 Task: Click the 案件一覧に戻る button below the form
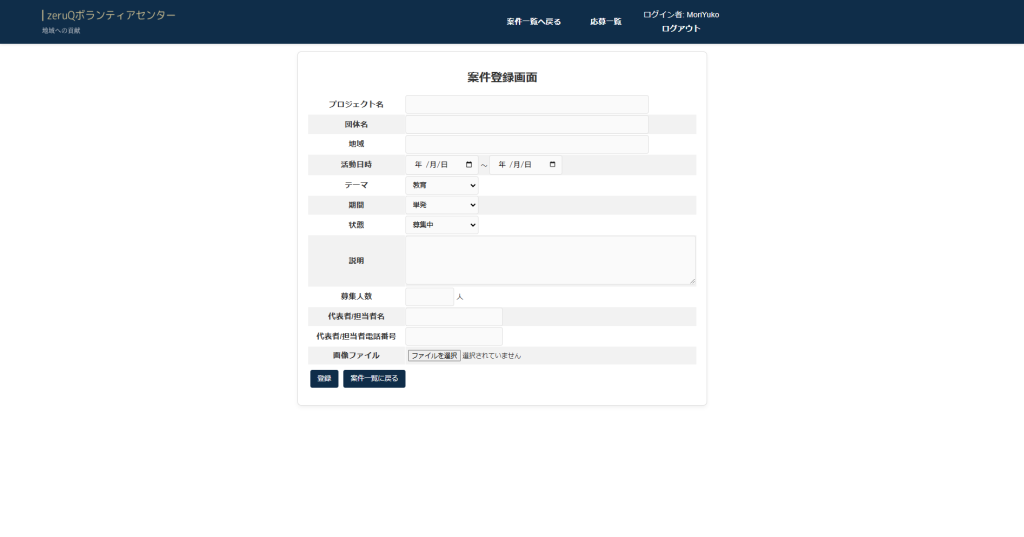[374, 379]
